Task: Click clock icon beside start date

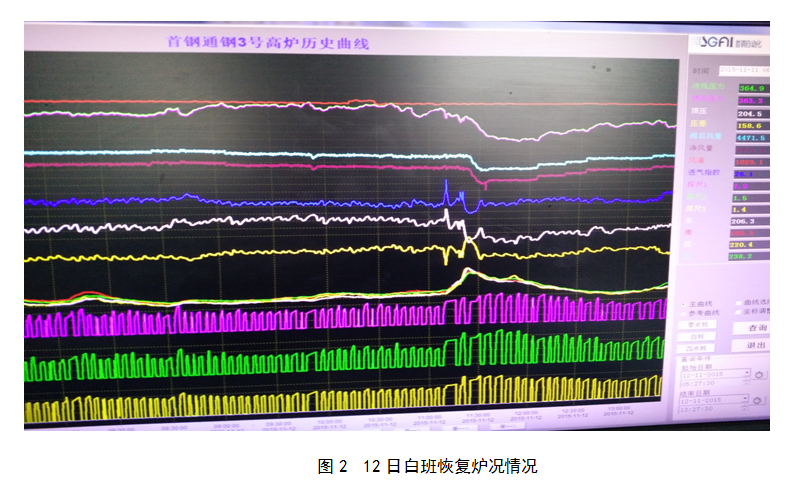Action: (761, 374)
